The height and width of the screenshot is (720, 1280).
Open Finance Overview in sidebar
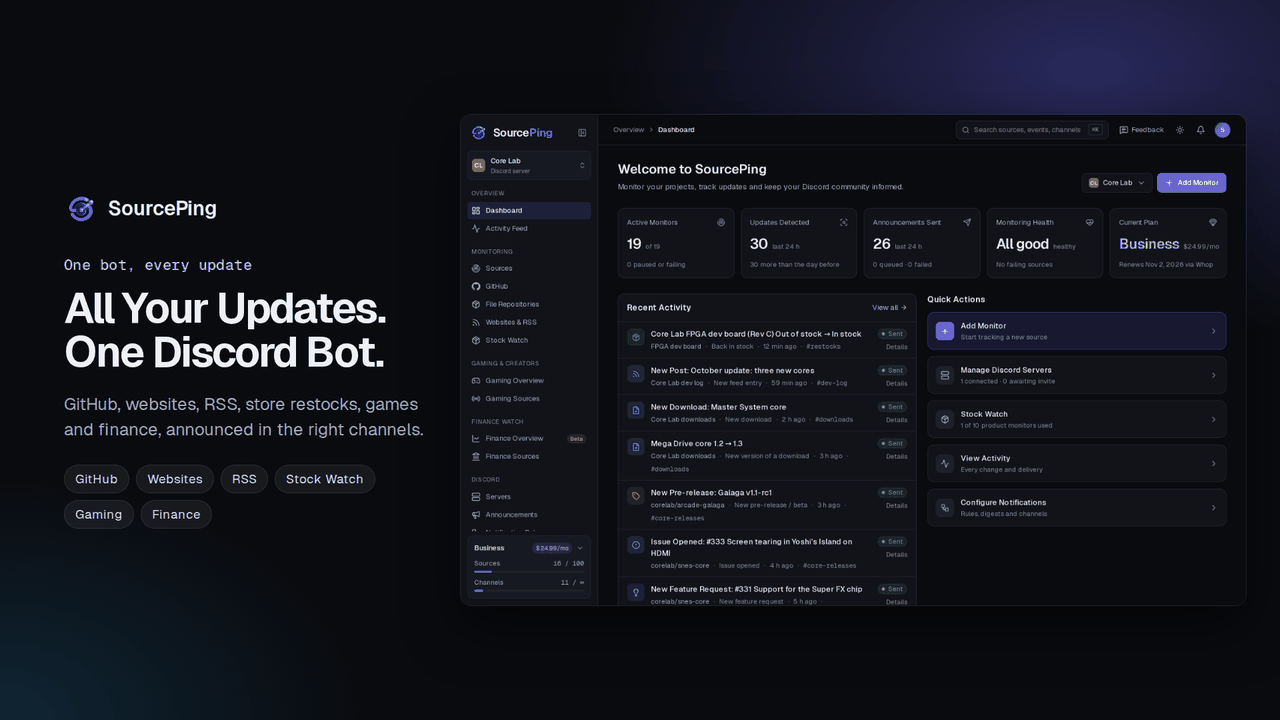[529, 438]
